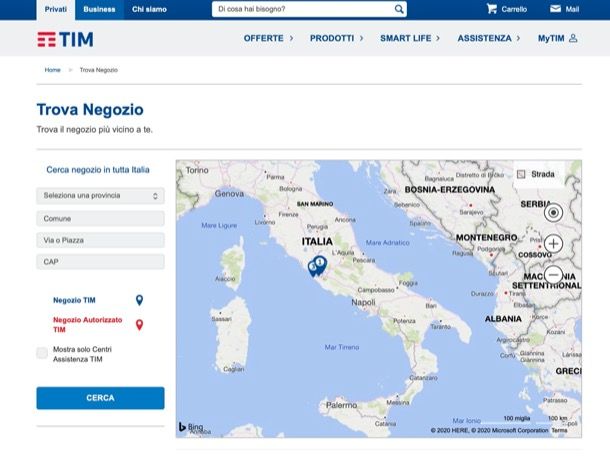
Task: Locate me with the map target button
Action: tap(553, 212)
